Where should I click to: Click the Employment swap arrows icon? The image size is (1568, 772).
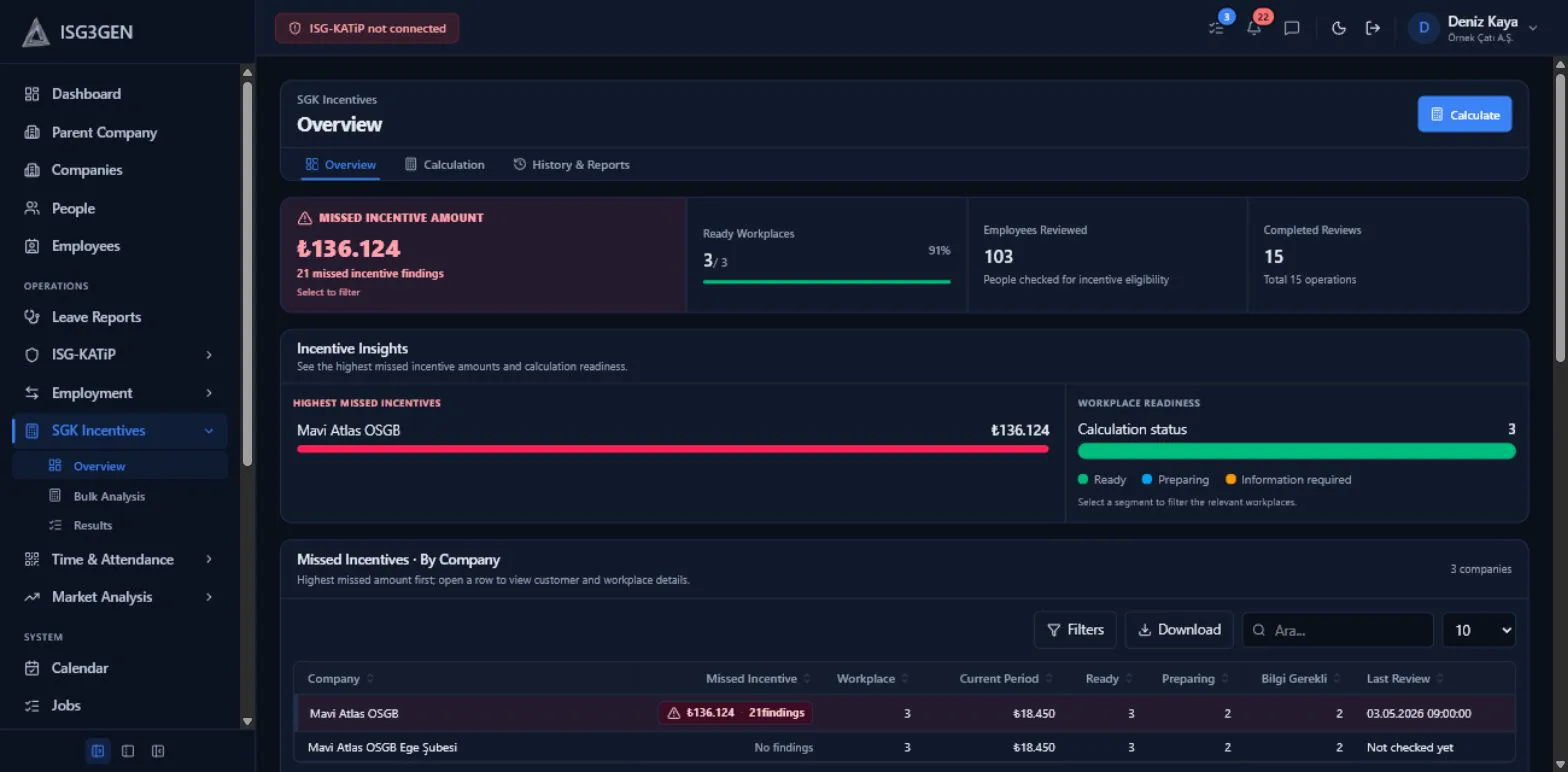tap(32, 393)
